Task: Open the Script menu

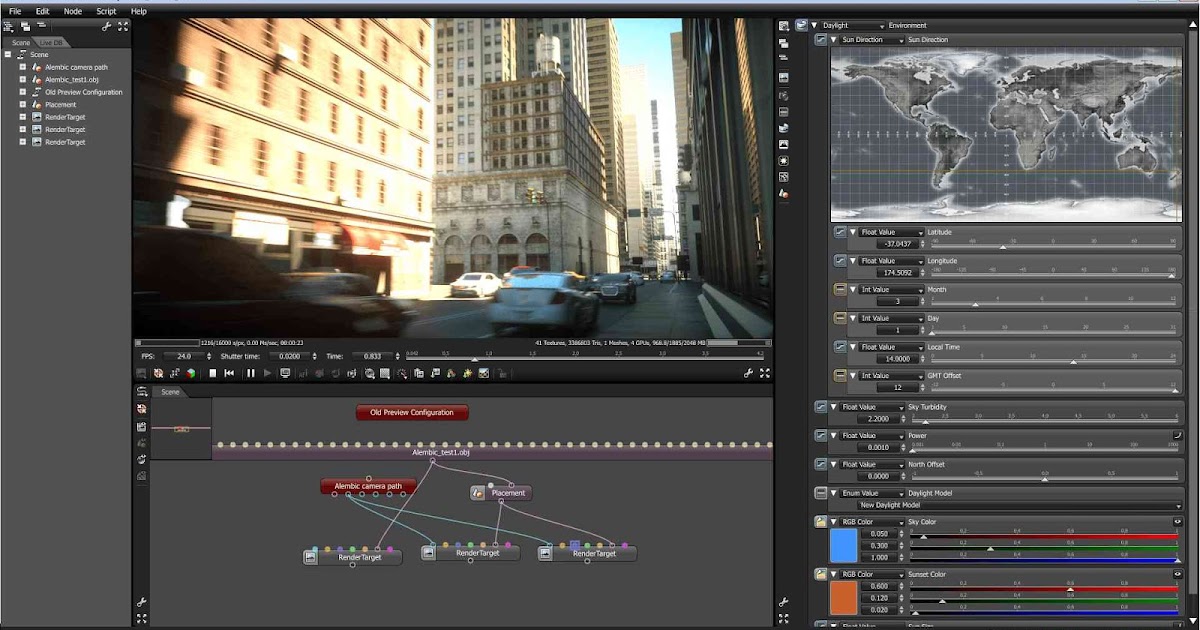Action: 104,11
